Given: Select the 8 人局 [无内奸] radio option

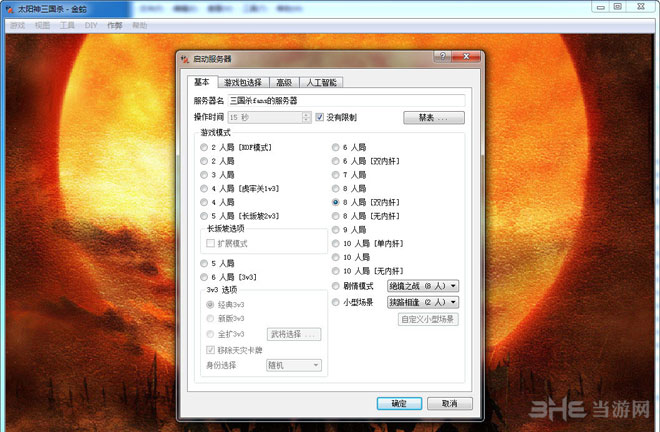Looking at the screenshot, I should click(x=337, y=214).
